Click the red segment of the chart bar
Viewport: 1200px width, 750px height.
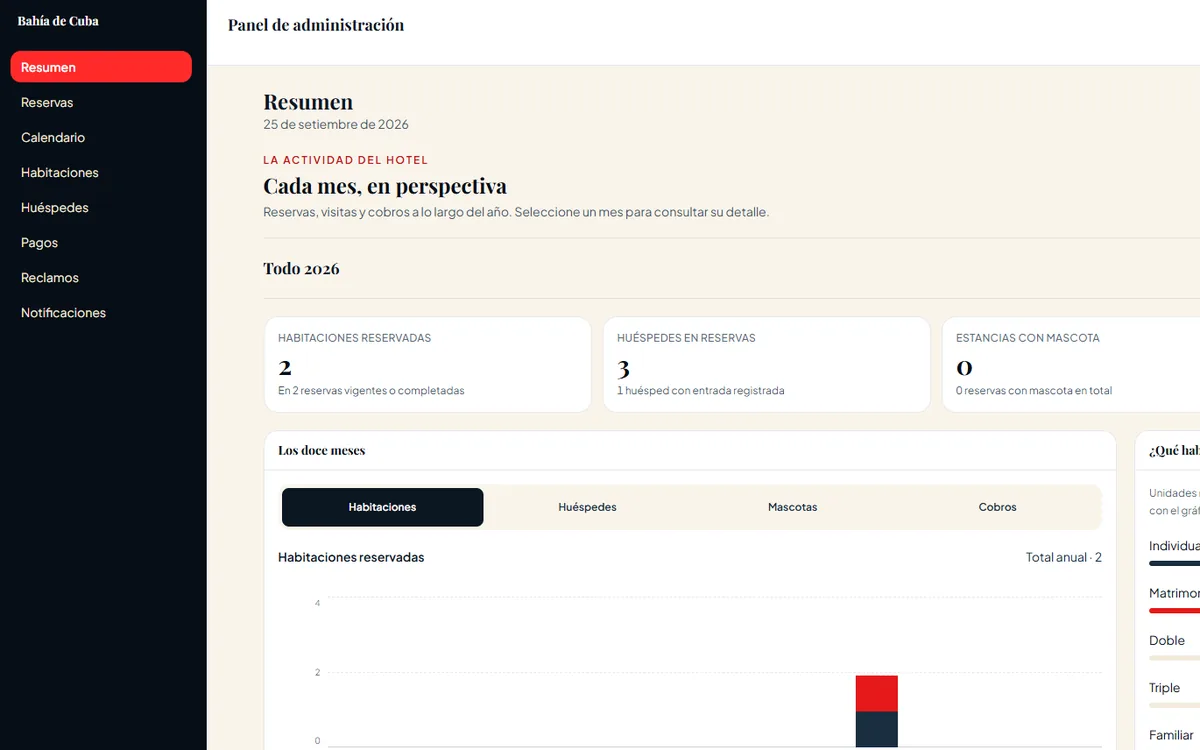877,694
